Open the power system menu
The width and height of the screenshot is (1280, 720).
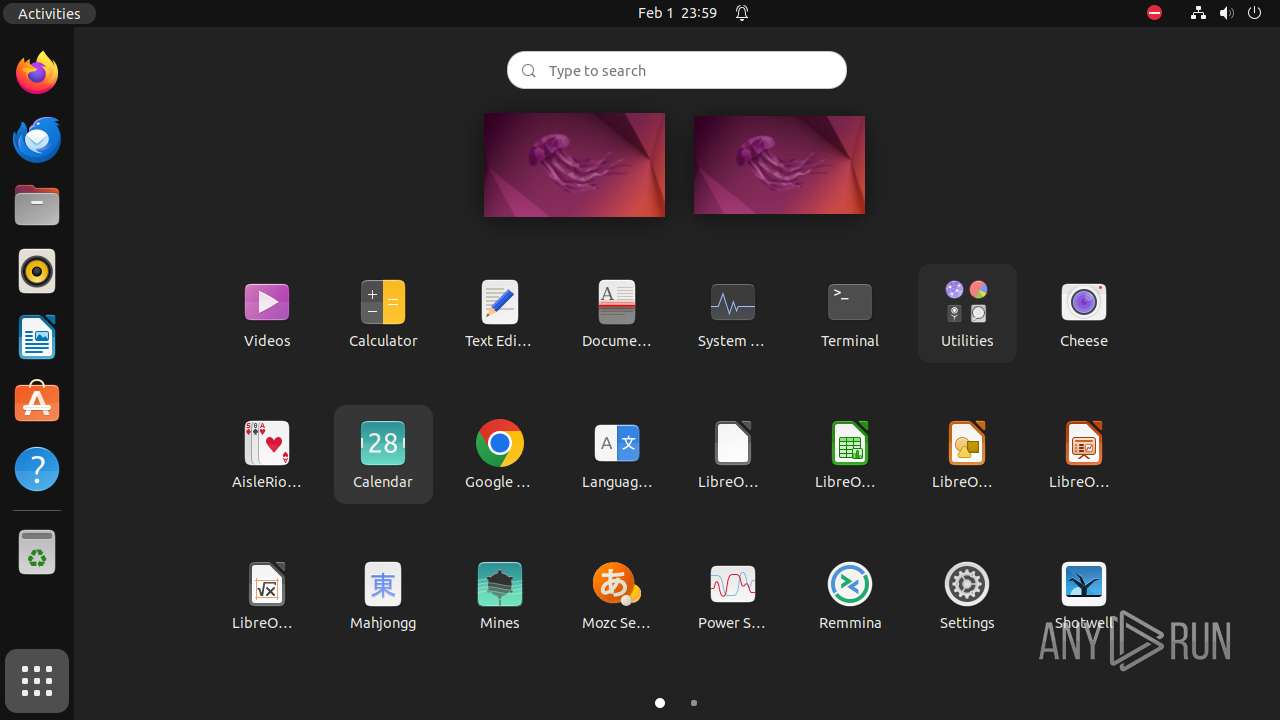(x=1255, y=13)
